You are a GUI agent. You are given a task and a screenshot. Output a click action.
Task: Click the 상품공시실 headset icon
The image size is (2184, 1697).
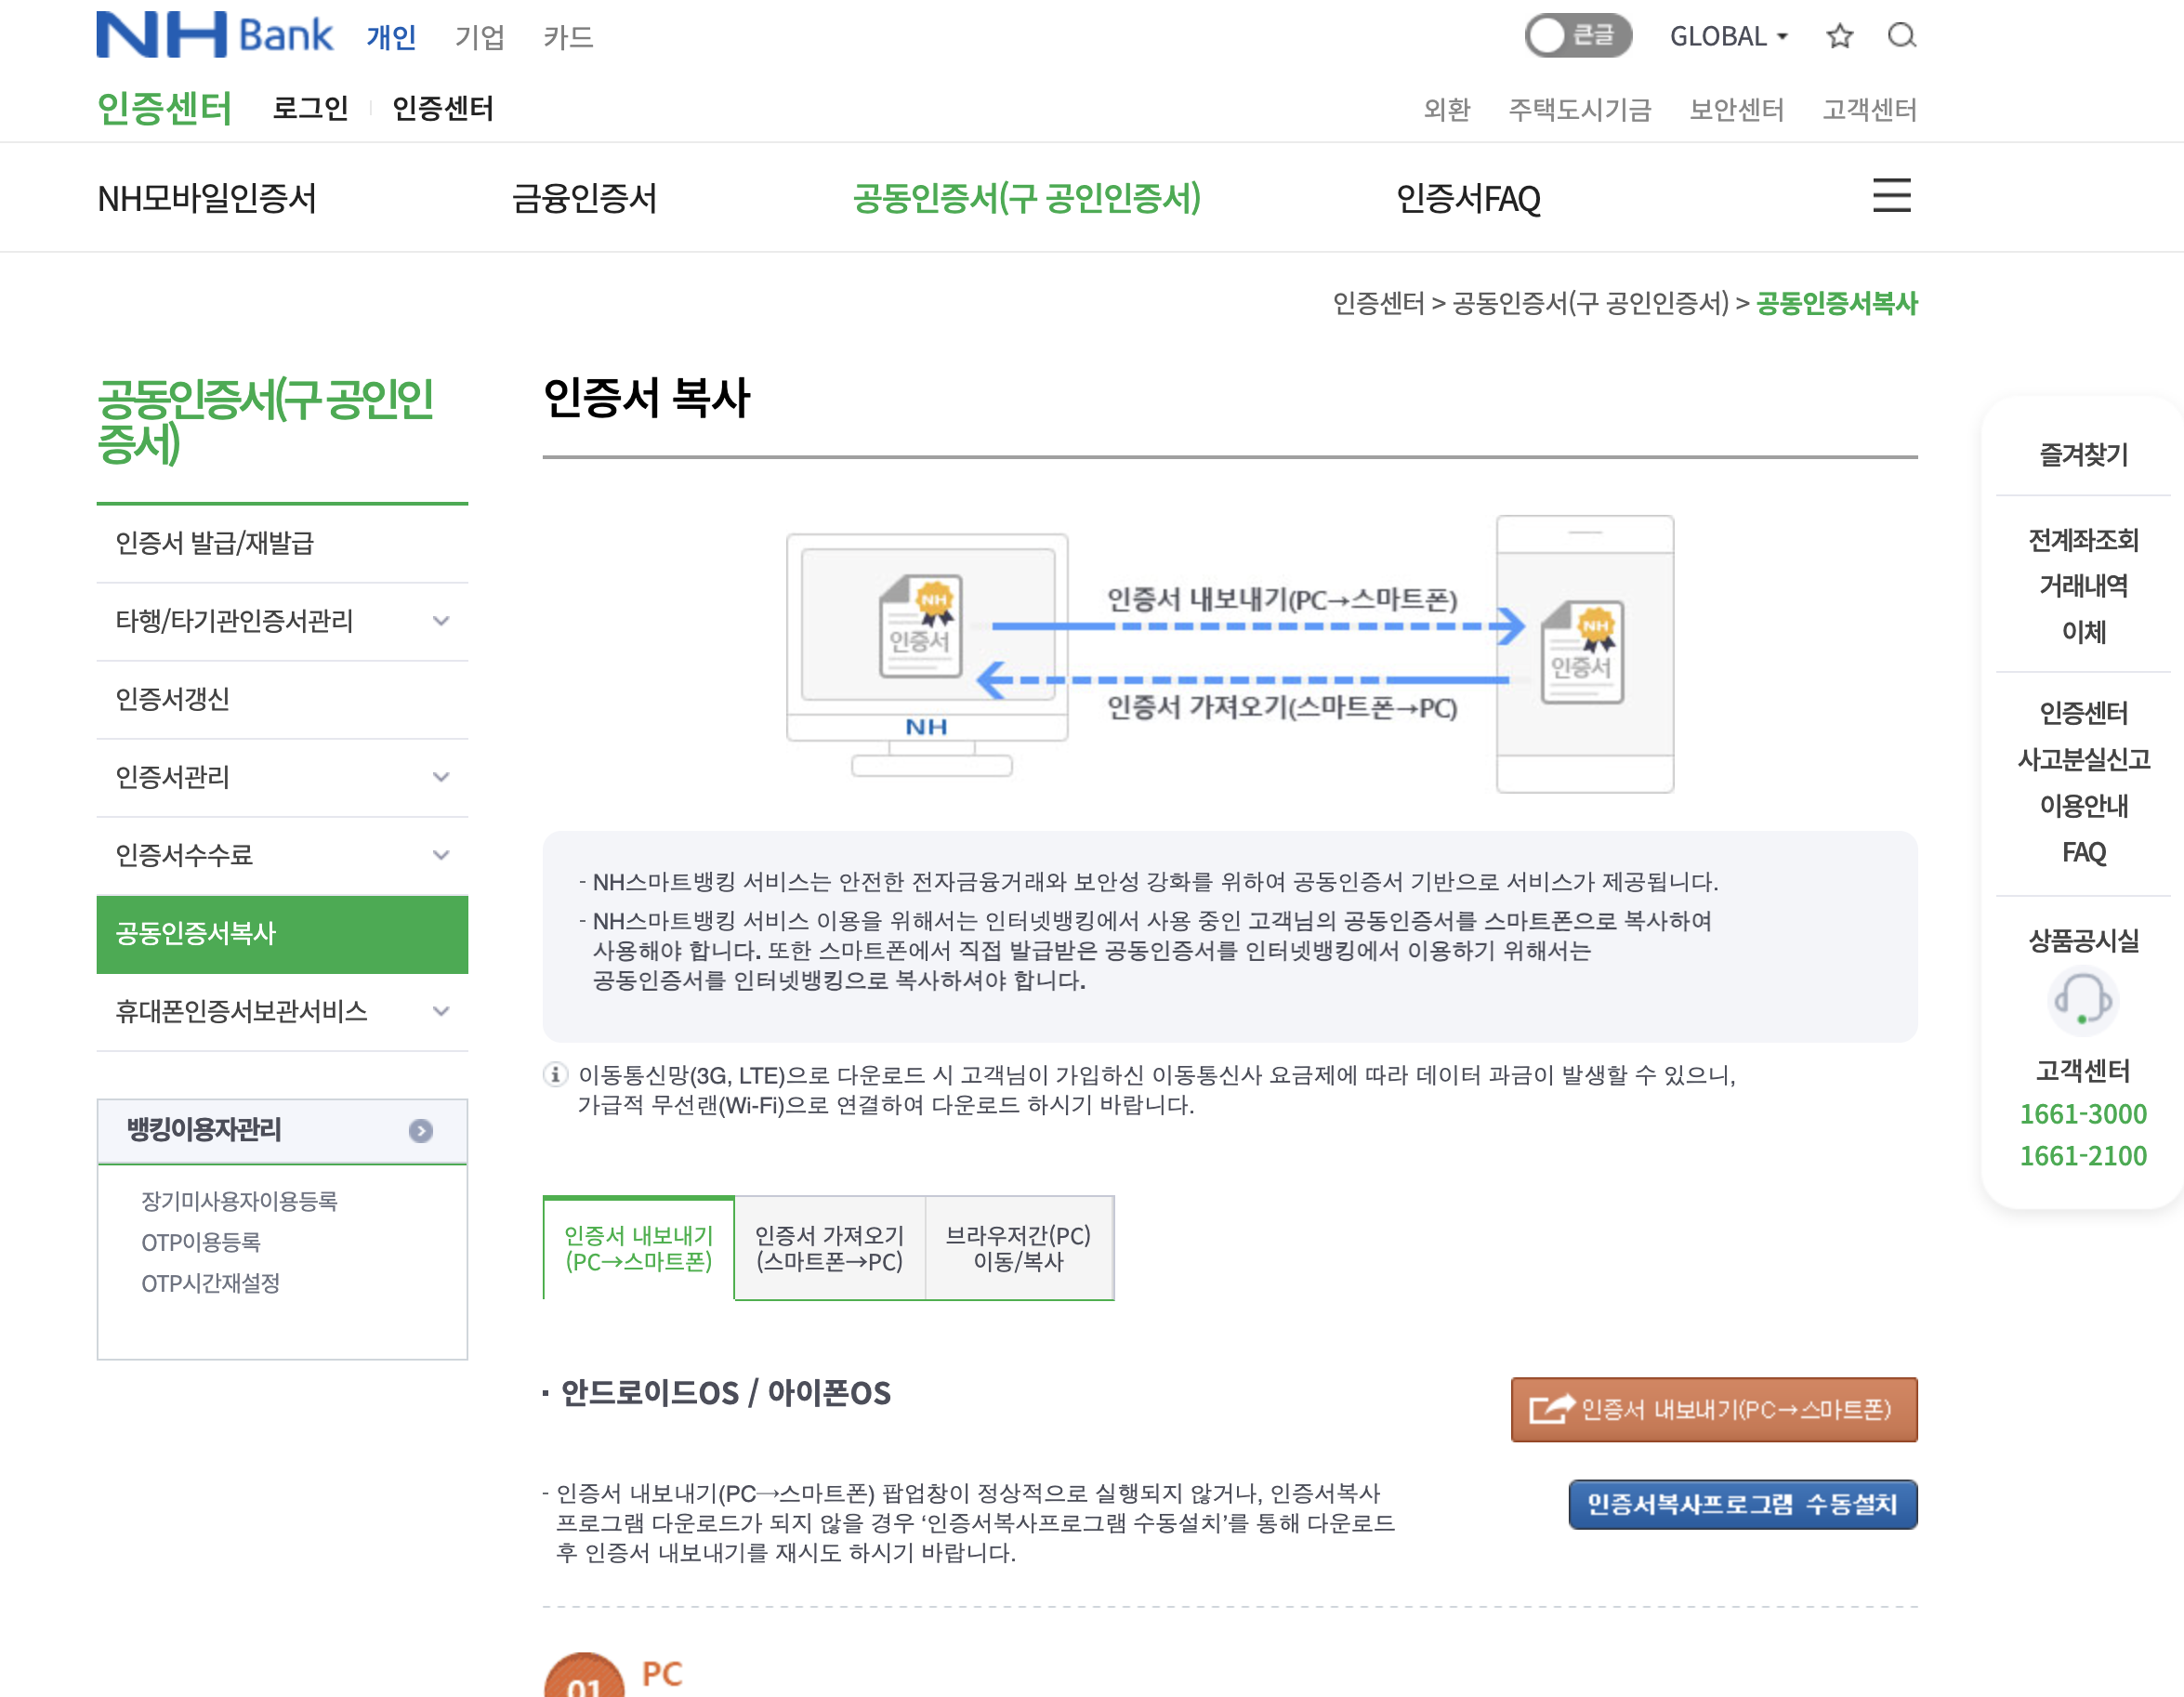[2081, 1003]
